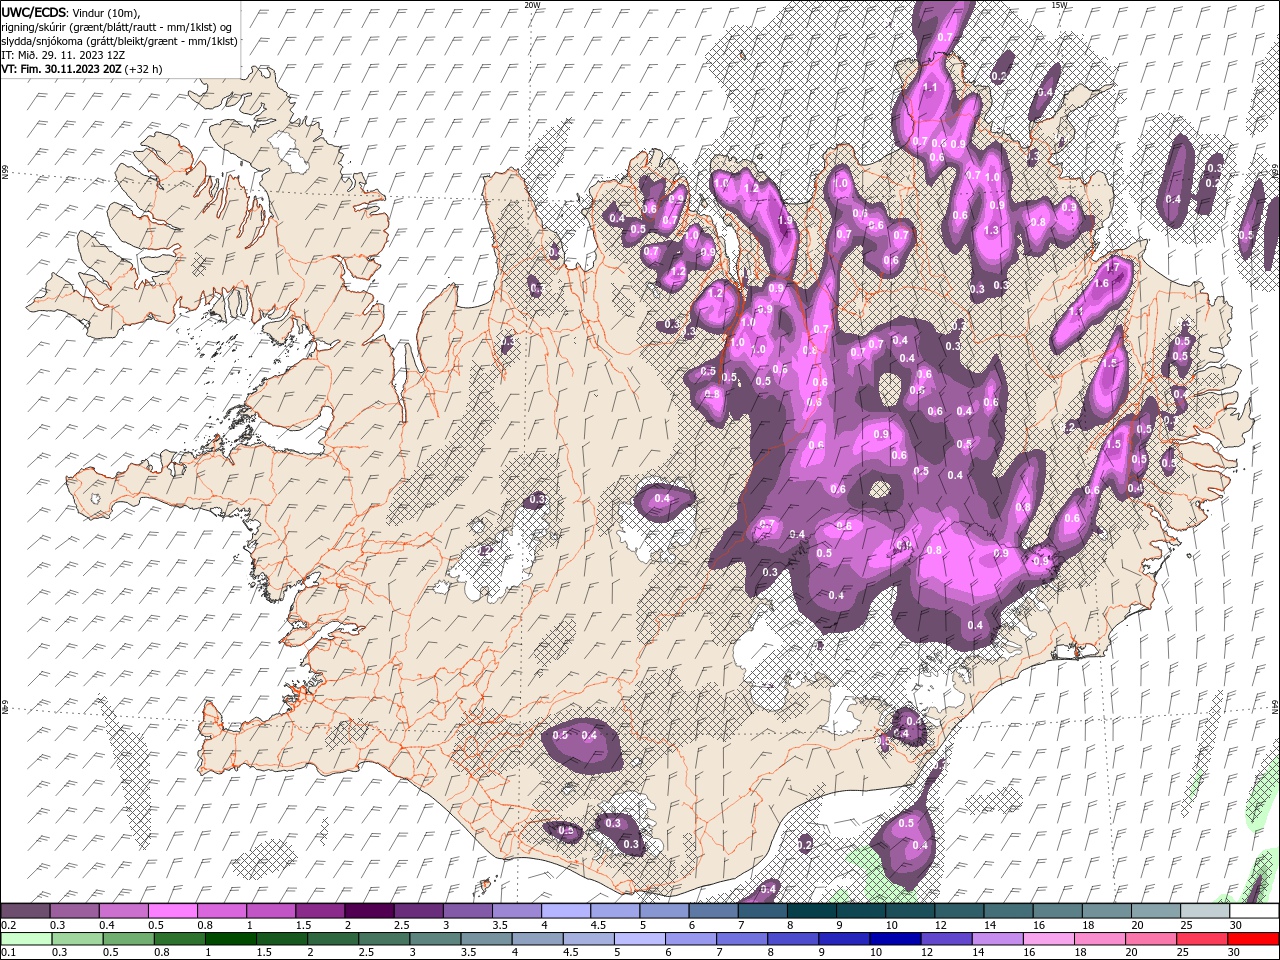Pick the green rain swatch labeled 0.8
Screen dimensions: 1280x960
pos(179,939)
